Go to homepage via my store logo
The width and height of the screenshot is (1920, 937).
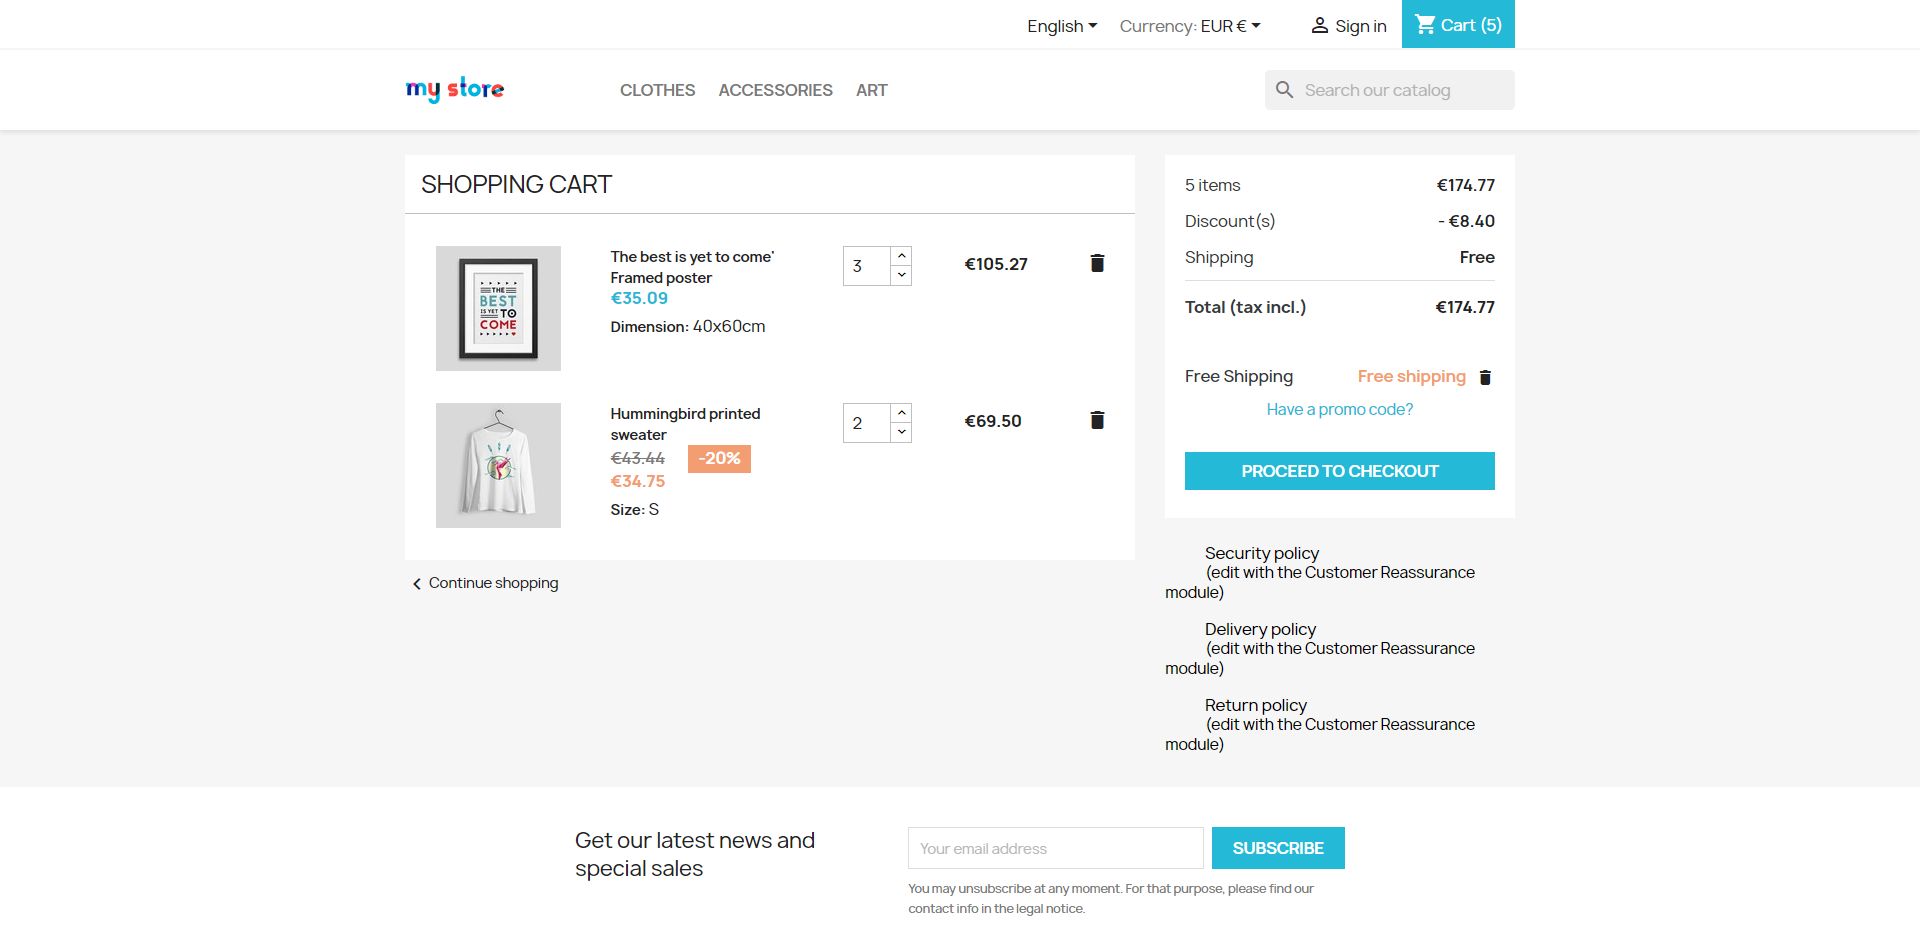pyautogui.click(x=455, y=90)
